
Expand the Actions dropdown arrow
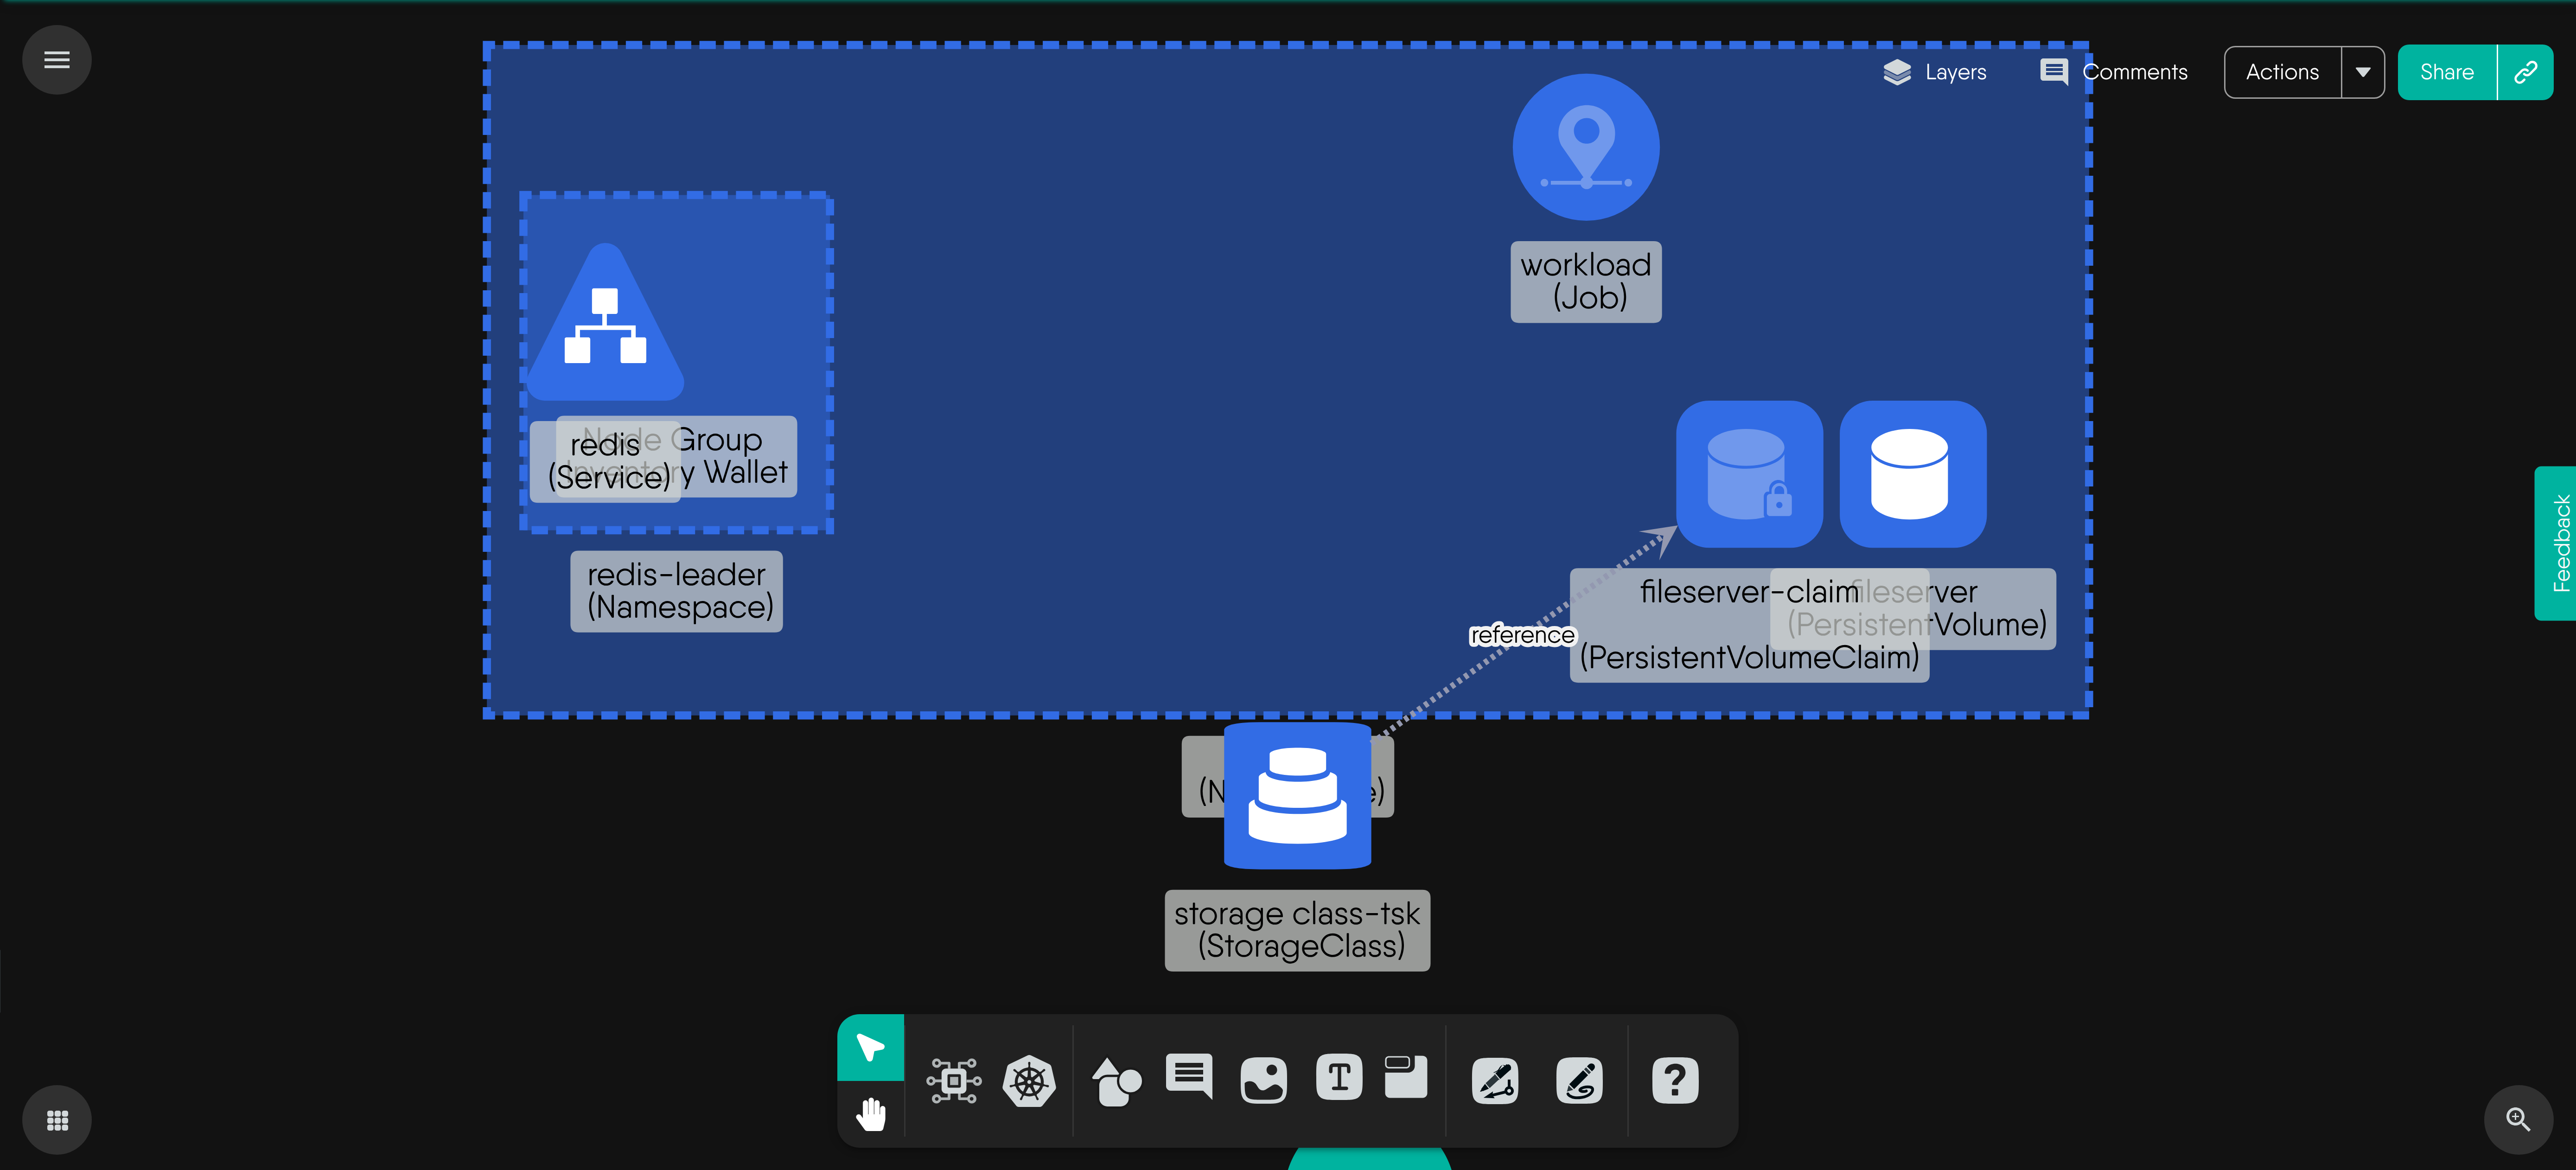point(2363,72)
